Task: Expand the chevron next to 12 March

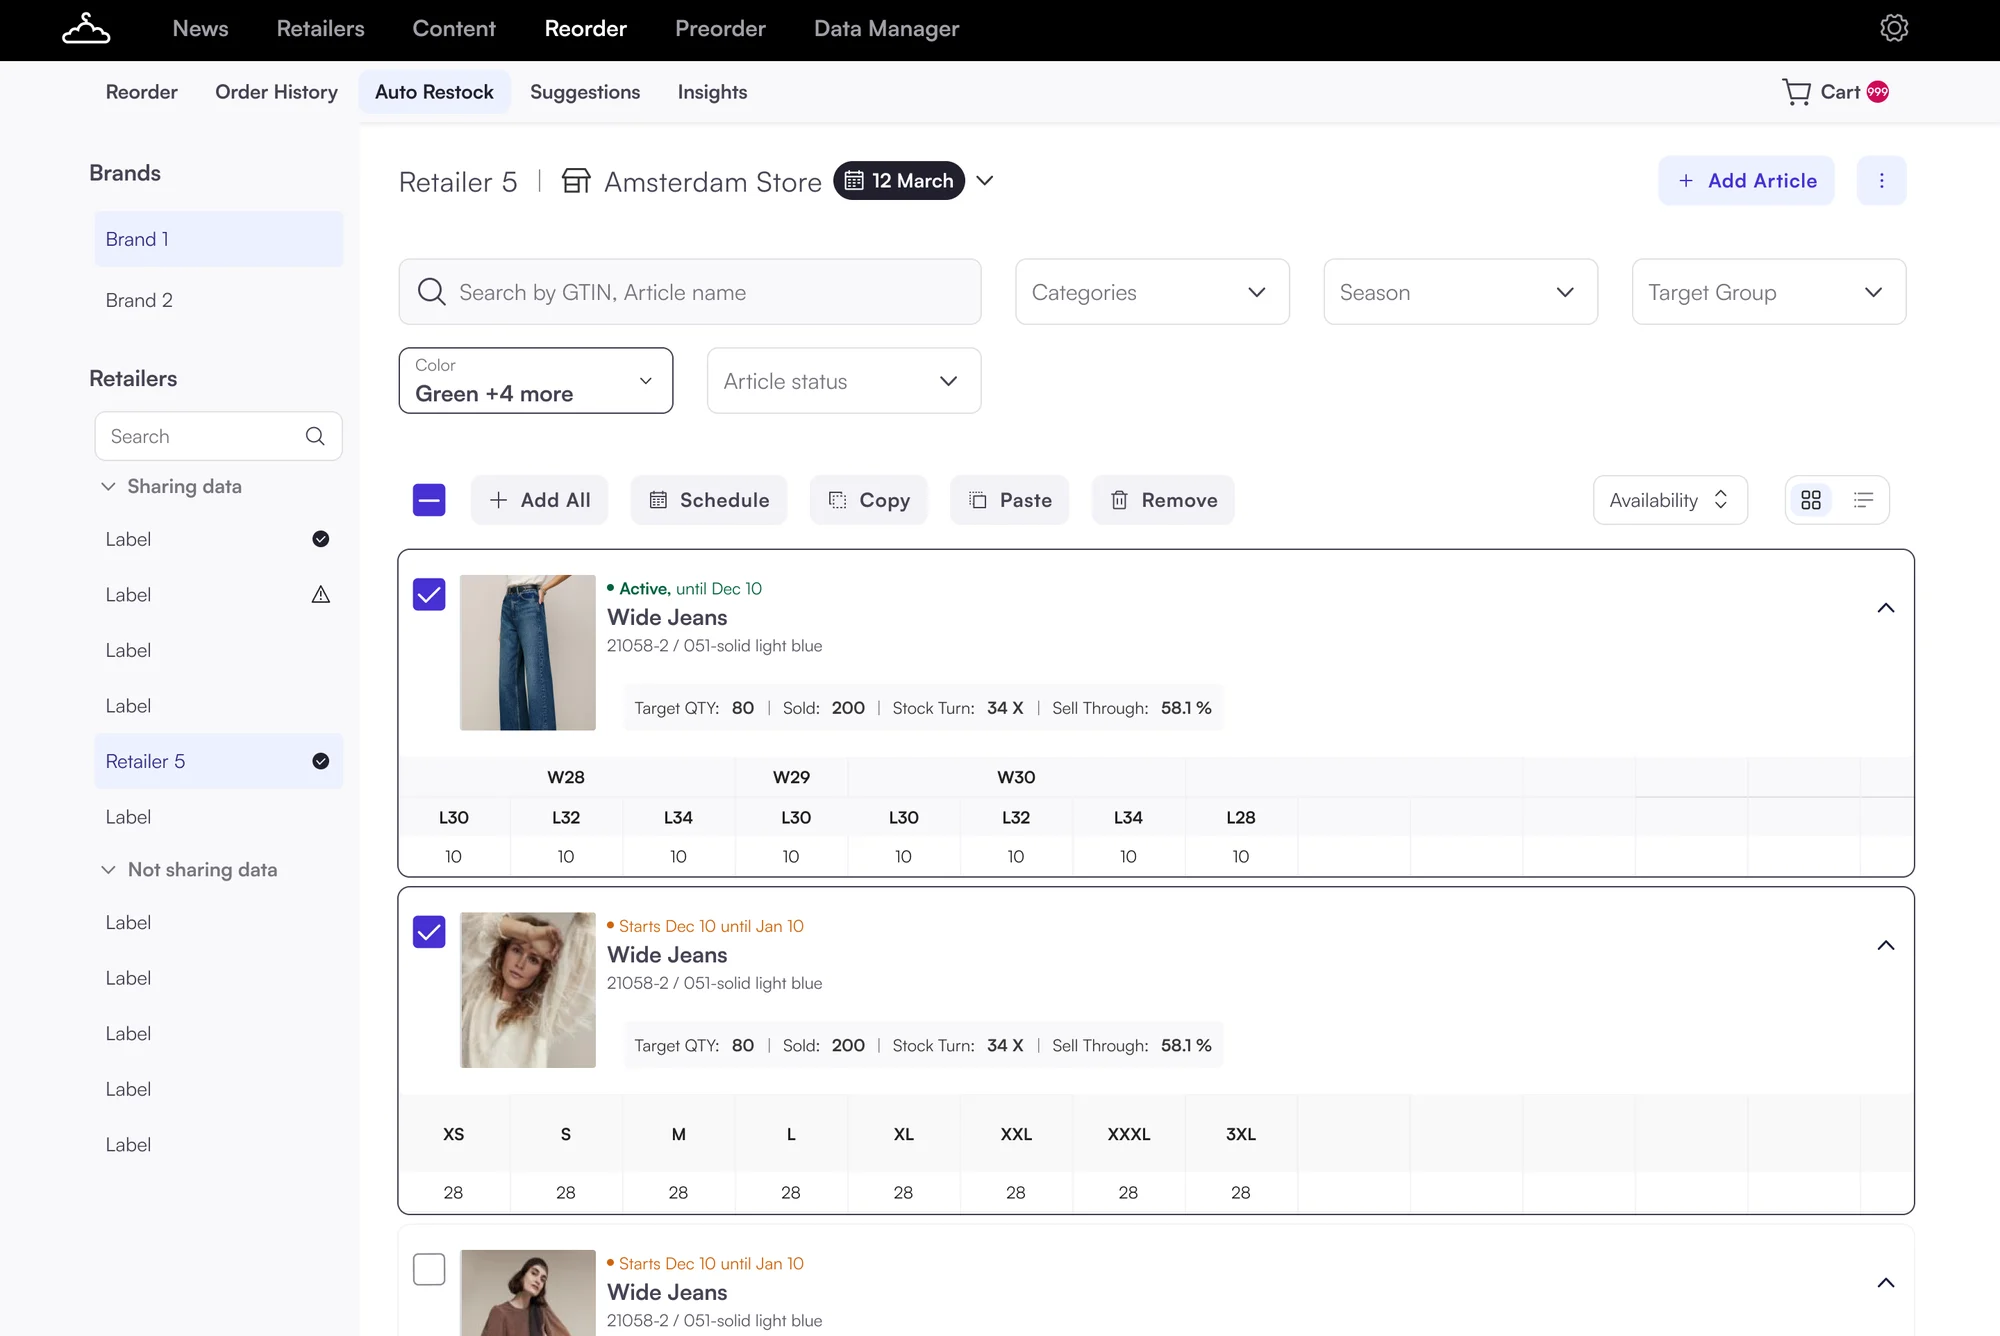Action: tap(985, 181)
